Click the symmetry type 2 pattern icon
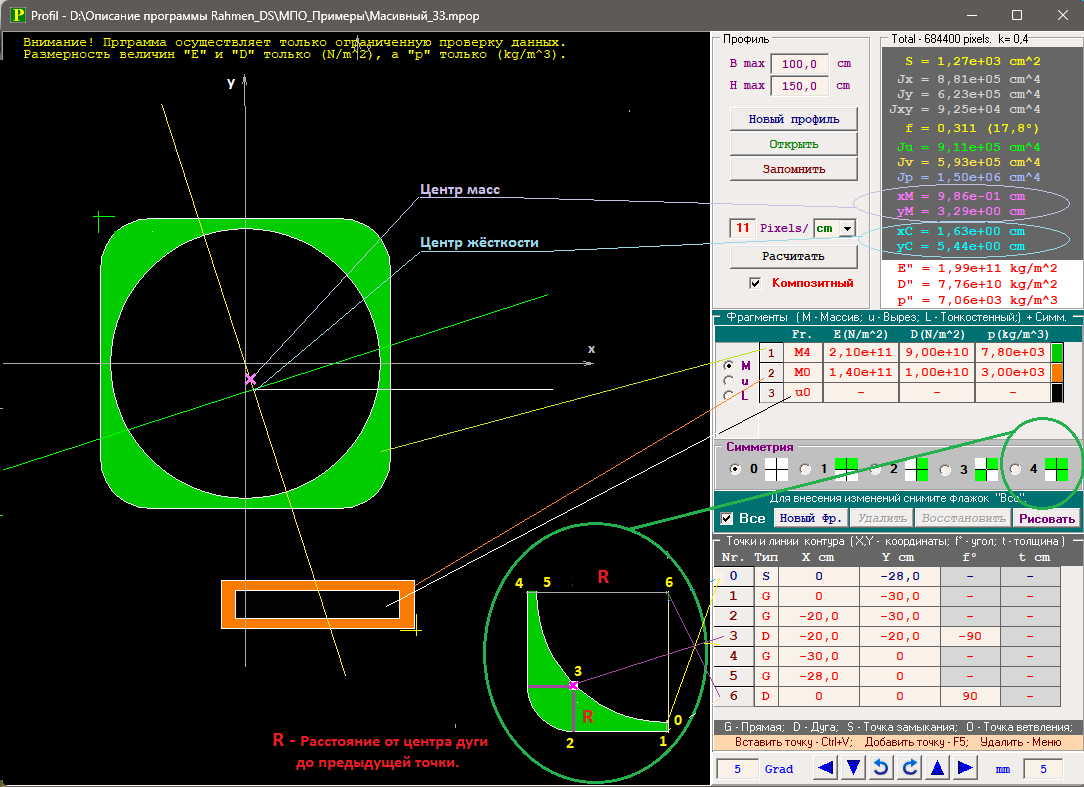This screenshot has height=787, width=1084. click(x=915, y=469)
